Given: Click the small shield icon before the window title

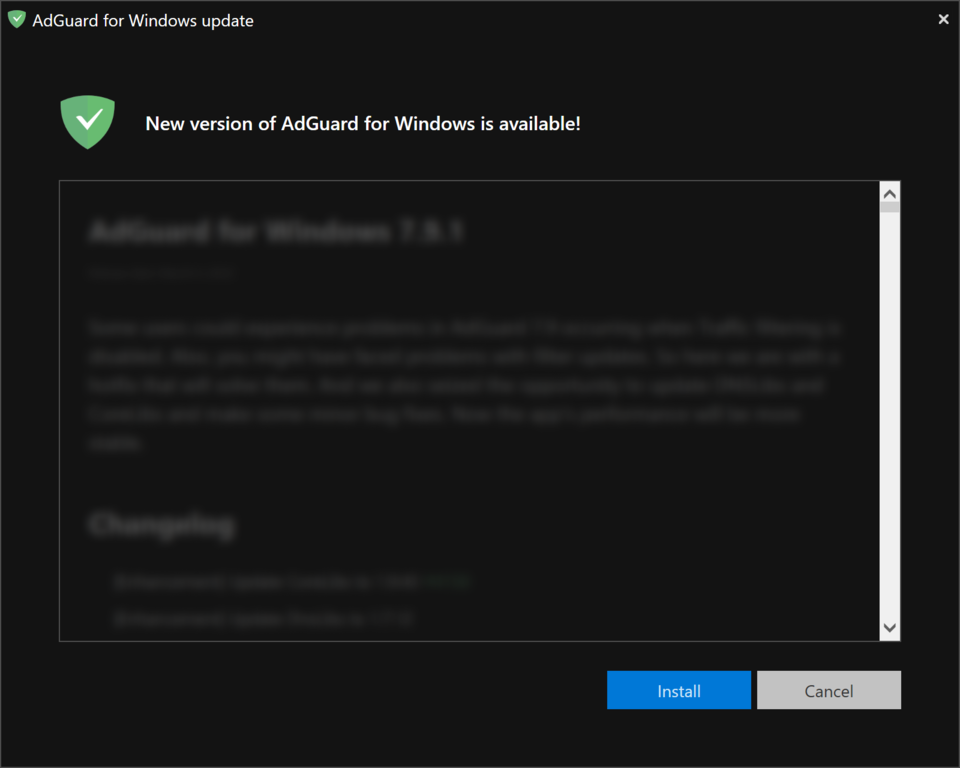Looking at the screenshot, I should (16, 18).
